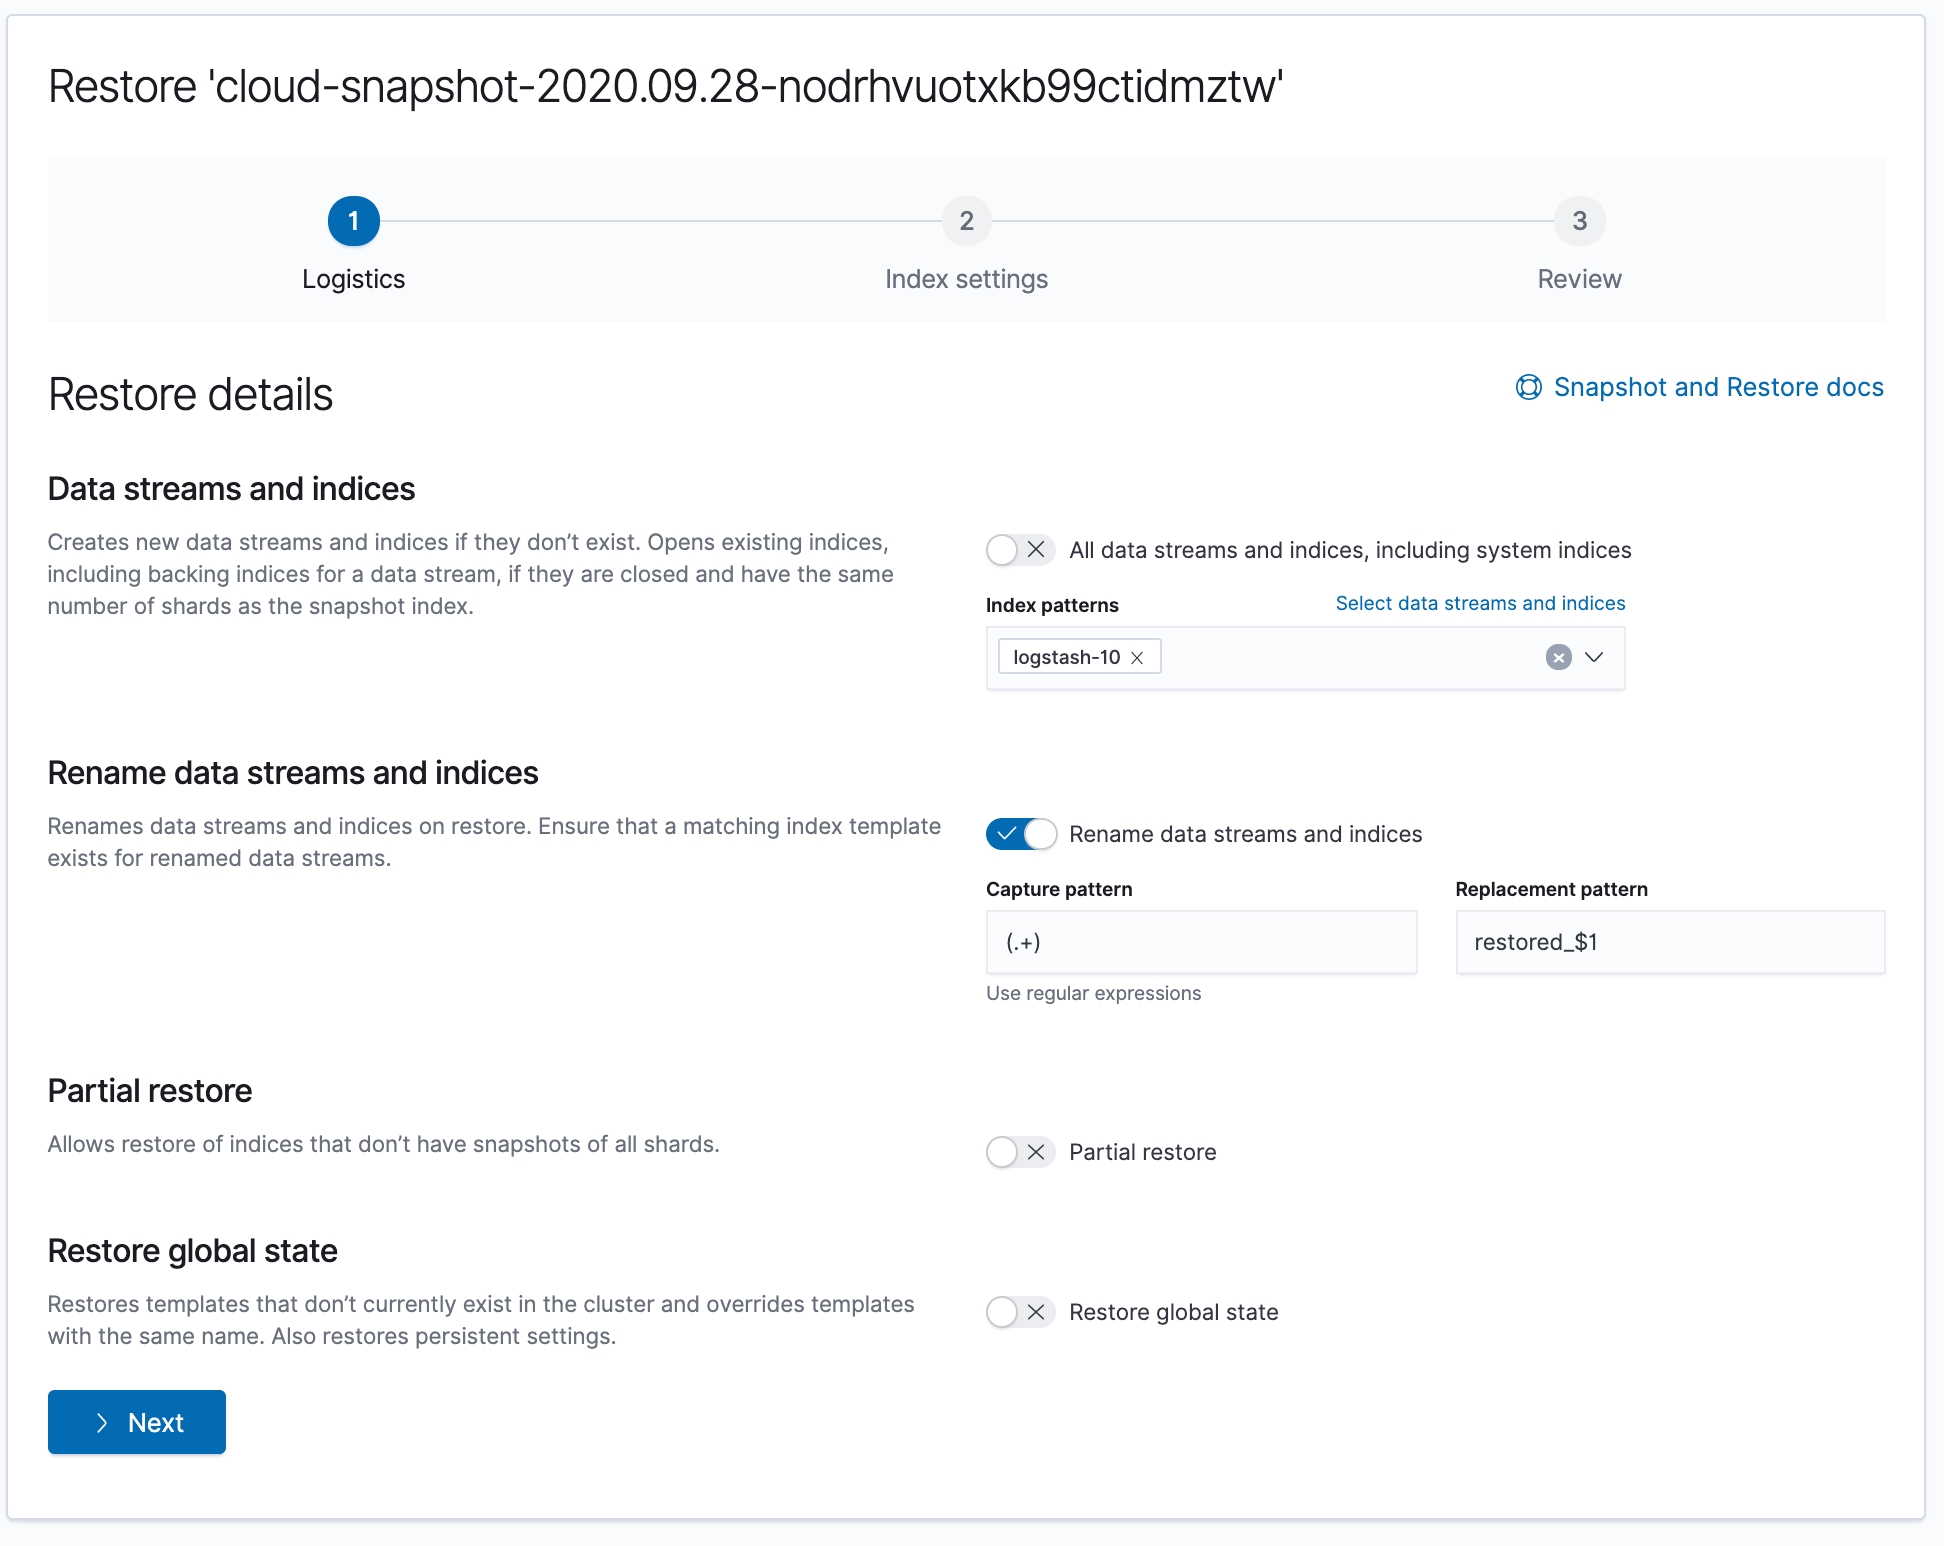
Task: Click Select data streams and indices link
Action: [1480, 603]
